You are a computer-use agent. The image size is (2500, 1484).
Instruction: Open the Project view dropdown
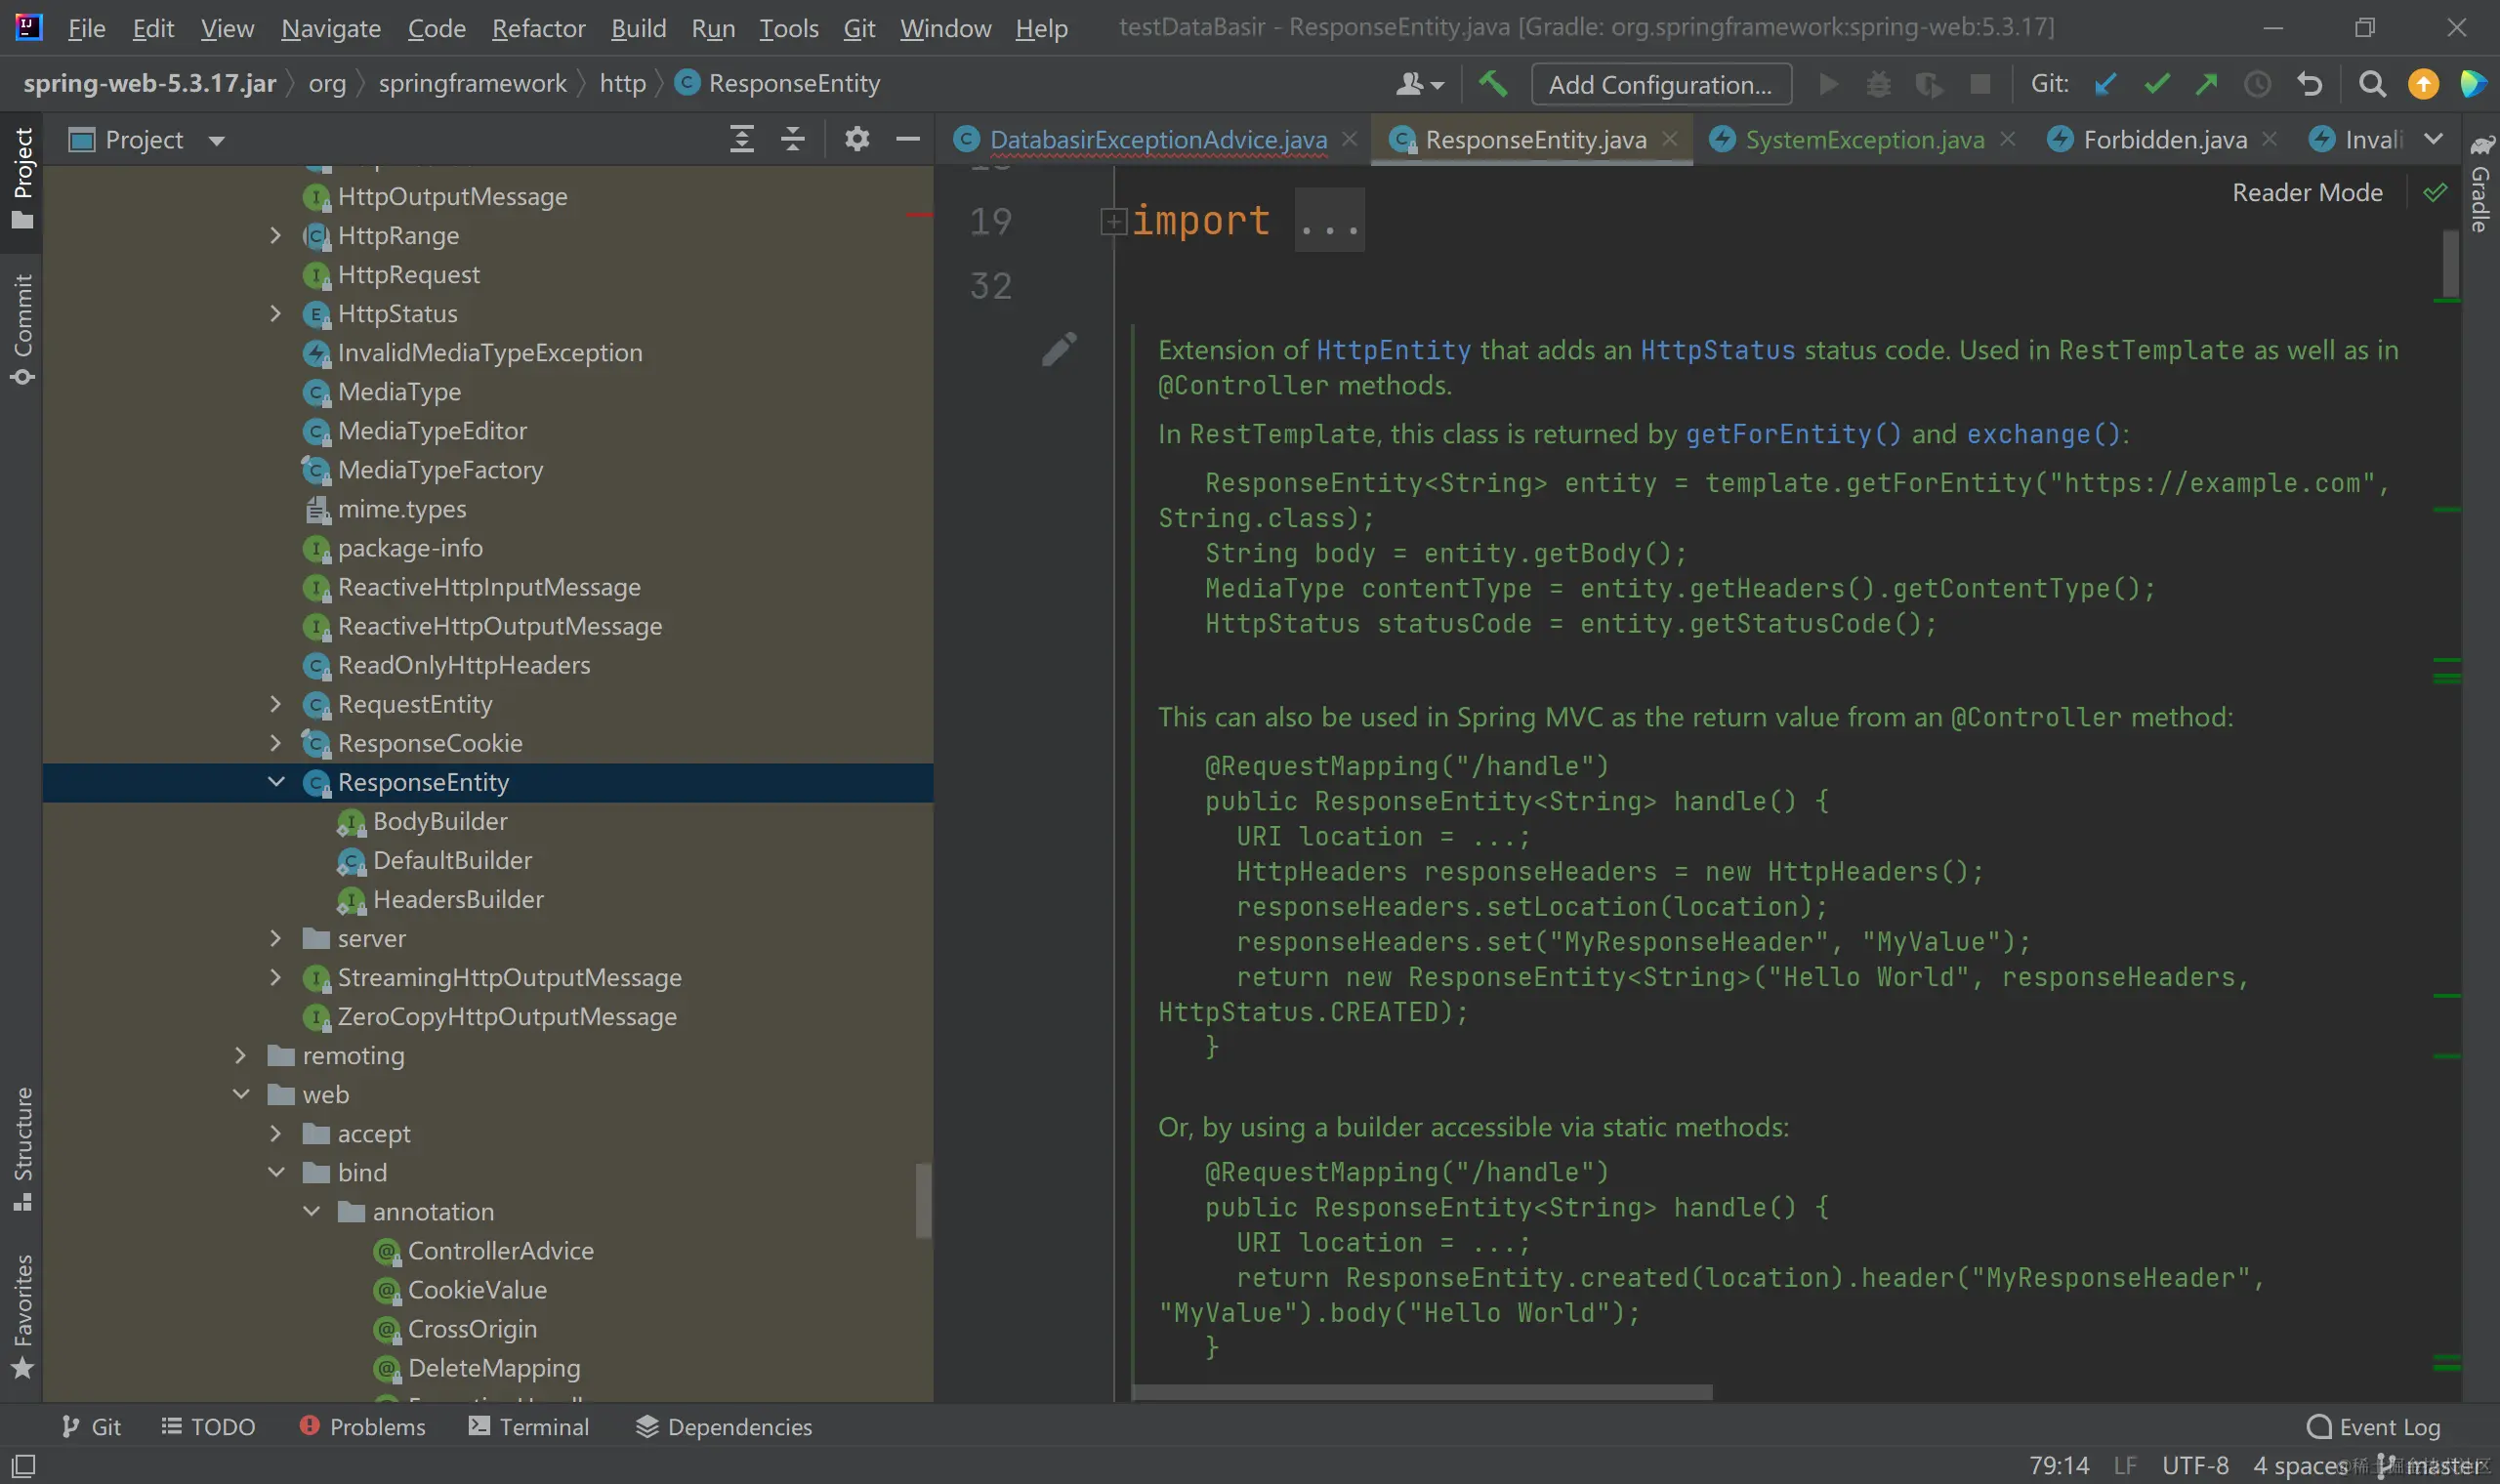[216, 140]
